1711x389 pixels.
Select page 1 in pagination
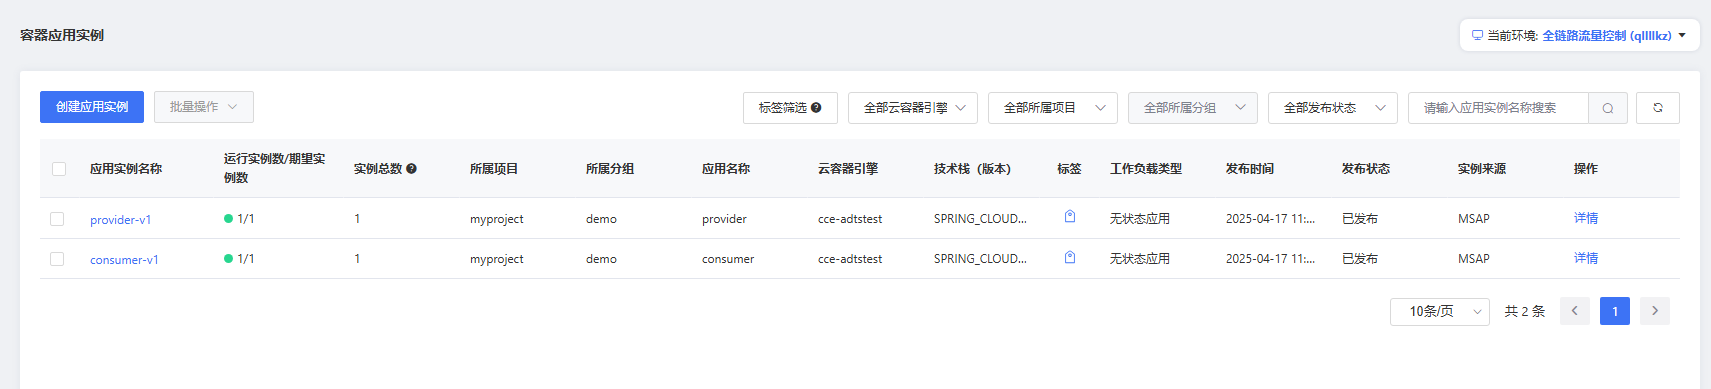pos(1615,311)
